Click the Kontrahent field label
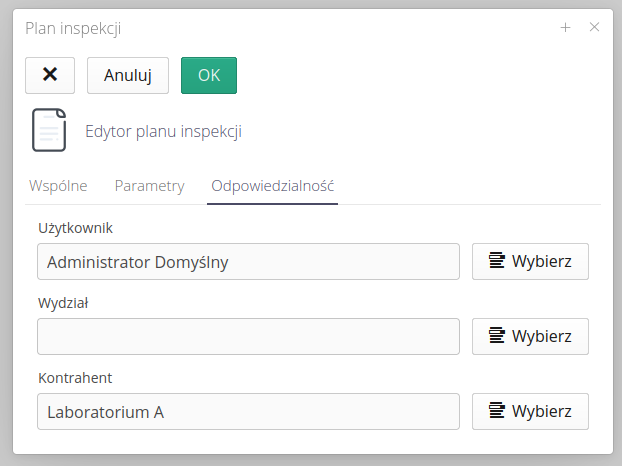This screenshot has width=622, height=466. [74, 378]
